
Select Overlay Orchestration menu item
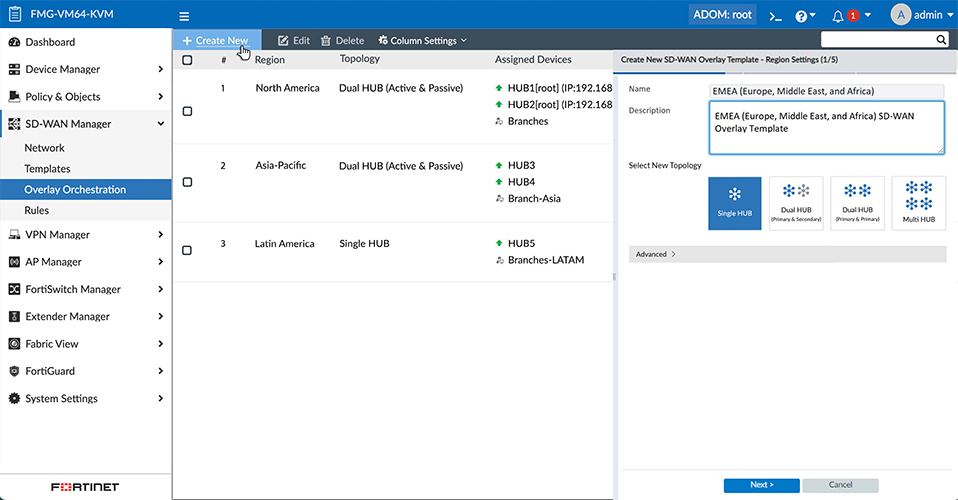[x=86, y=189]
